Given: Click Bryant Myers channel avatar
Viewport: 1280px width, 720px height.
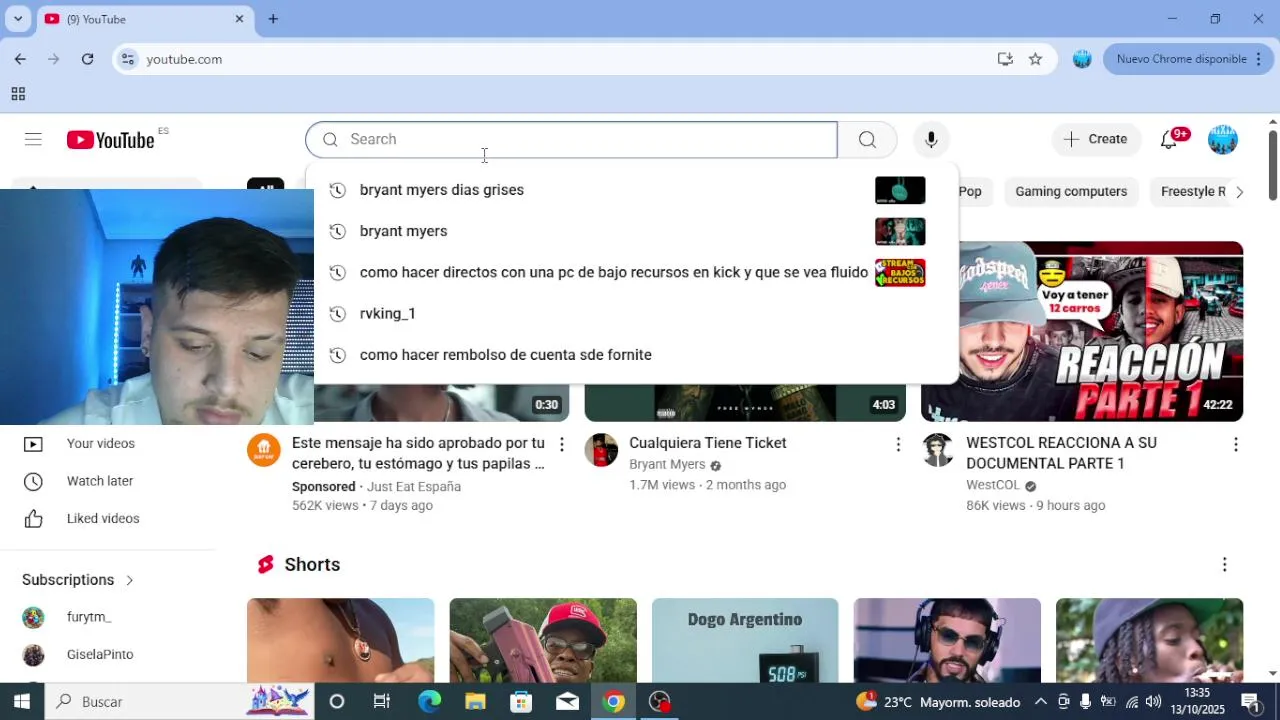Looking at the screenshot, I should point(601,450).
